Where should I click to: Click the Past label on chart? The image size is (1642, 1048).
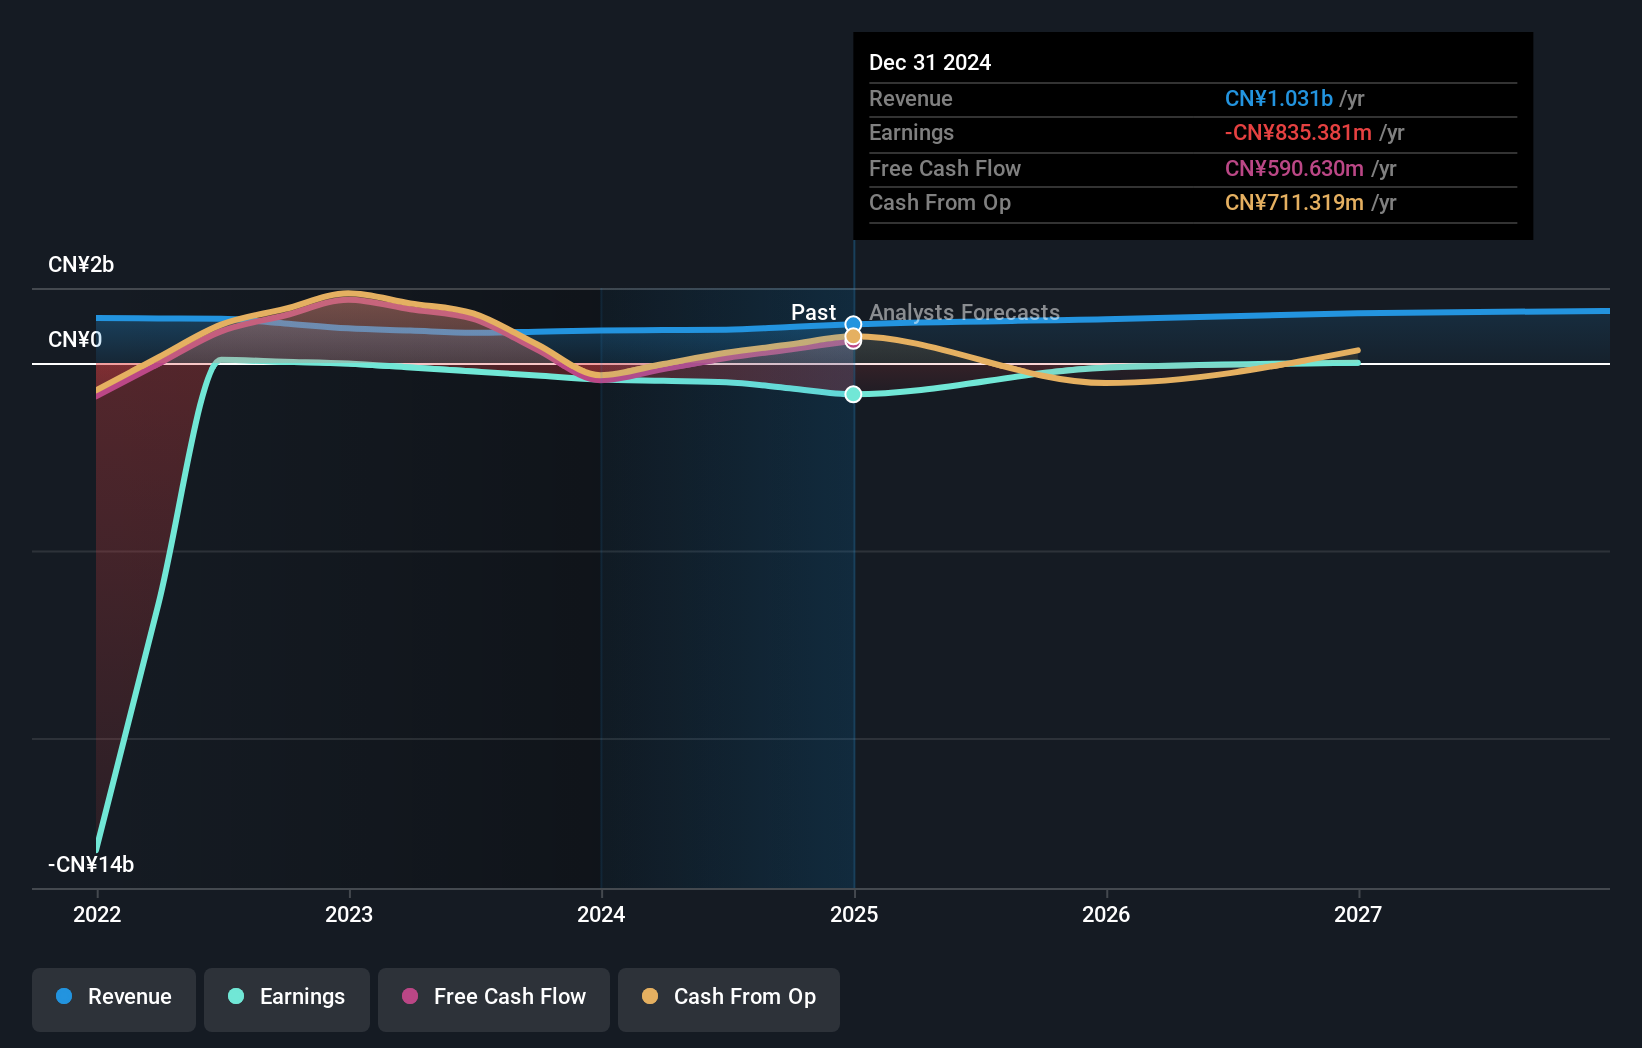coord(813,313)
